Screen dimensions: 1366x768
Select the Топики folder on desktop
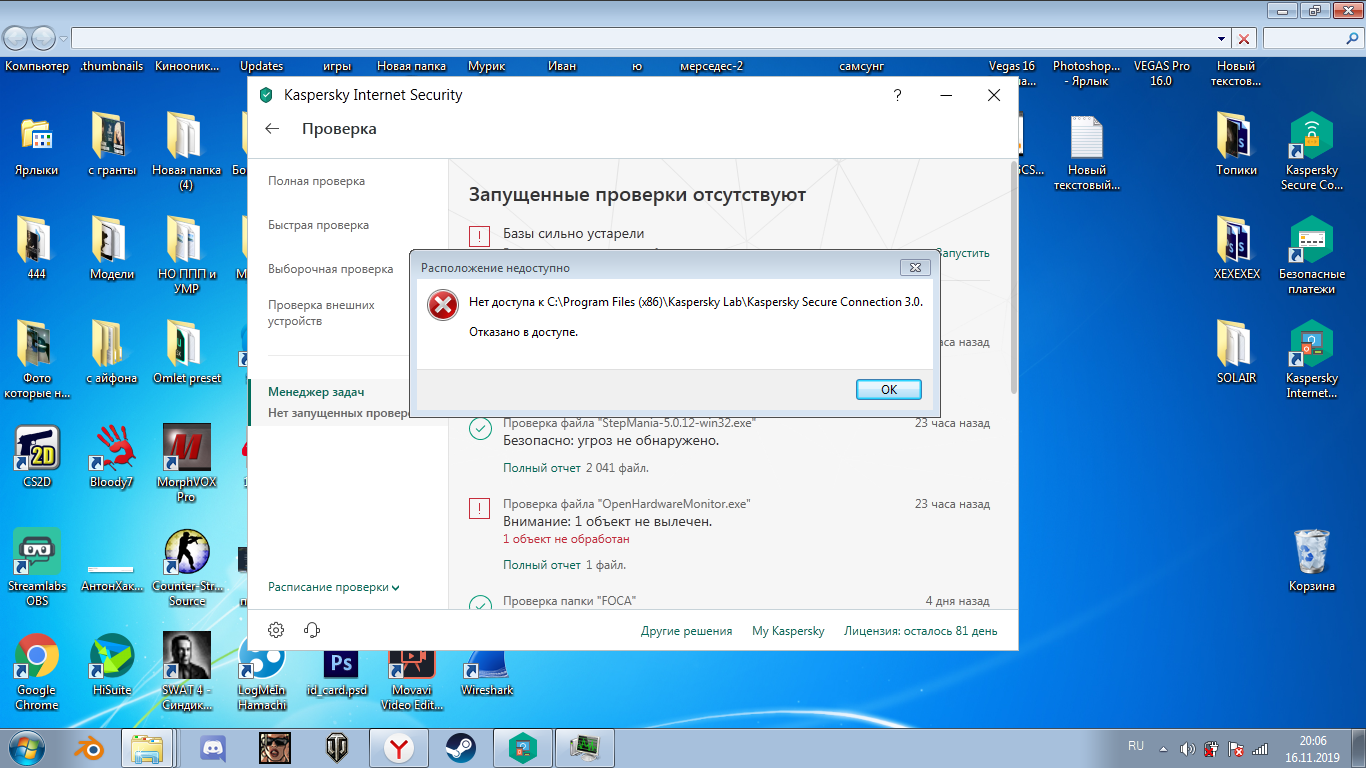pos(1237,145)
